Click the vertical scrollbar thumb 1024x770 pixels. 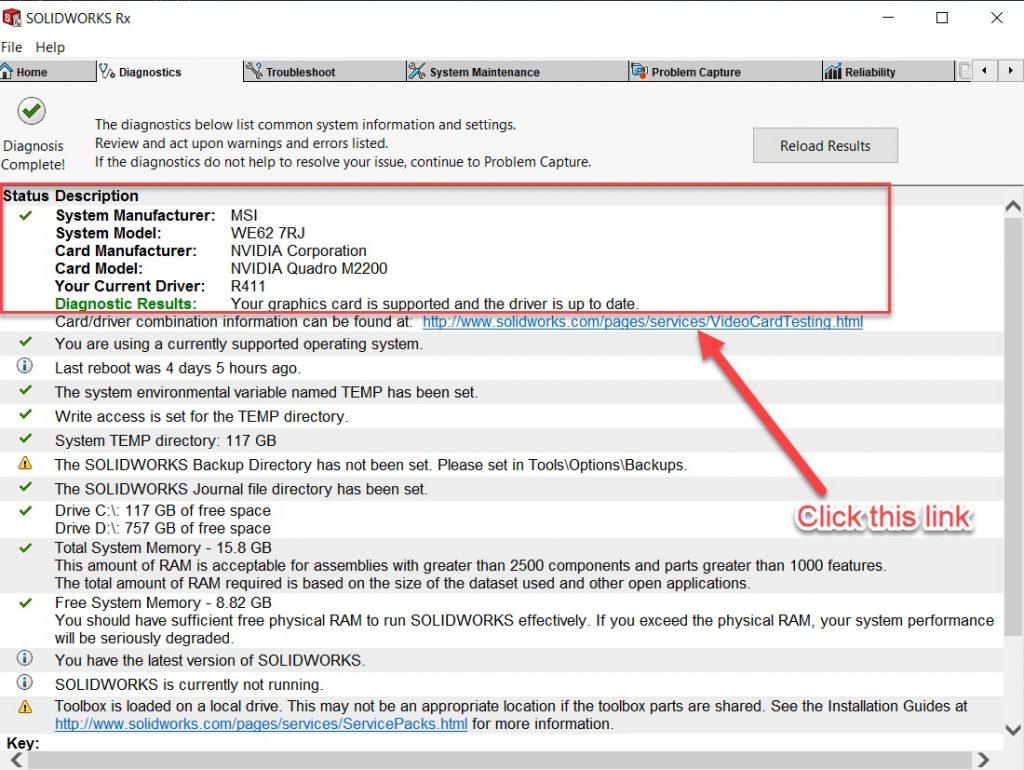coord(1013,426)
